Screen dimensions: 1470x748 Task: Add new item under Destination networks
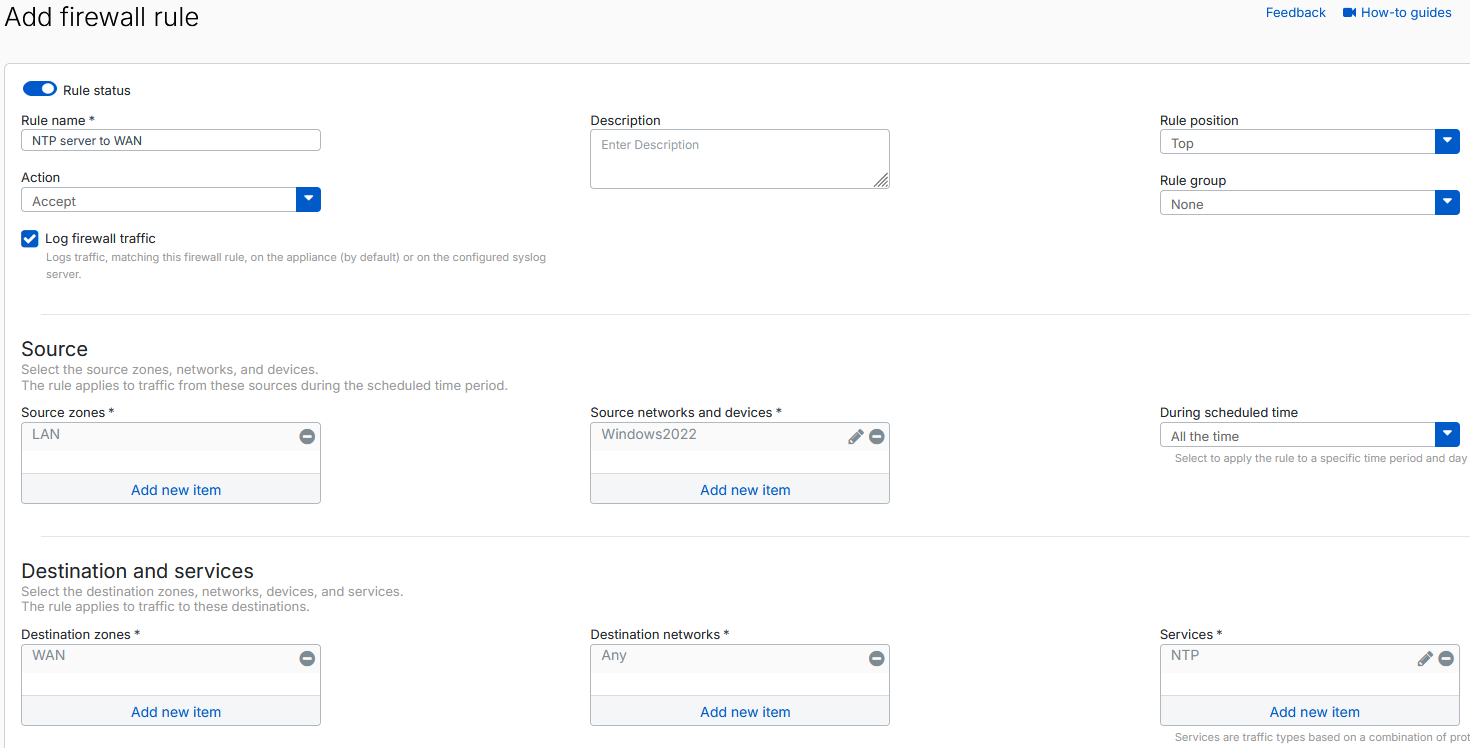click(x=744, y=711)
